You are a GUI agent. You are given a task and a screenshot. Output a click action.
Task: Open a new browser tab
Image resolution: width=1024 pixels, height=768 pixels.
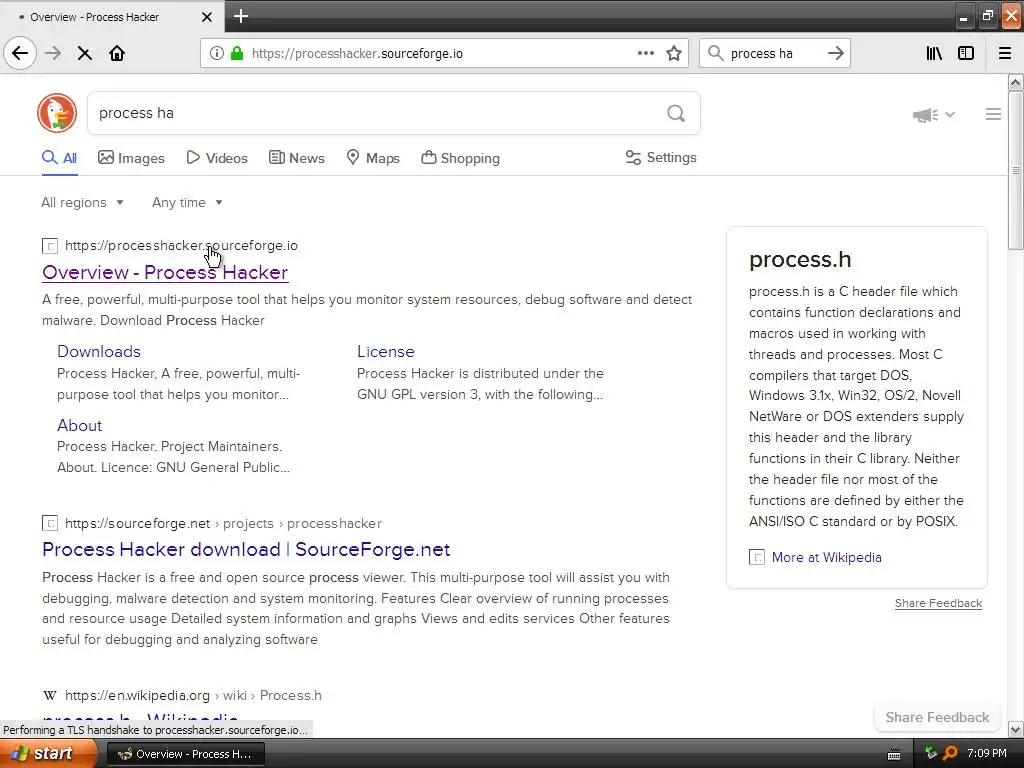pyautogui.click(x=241, y=16)
